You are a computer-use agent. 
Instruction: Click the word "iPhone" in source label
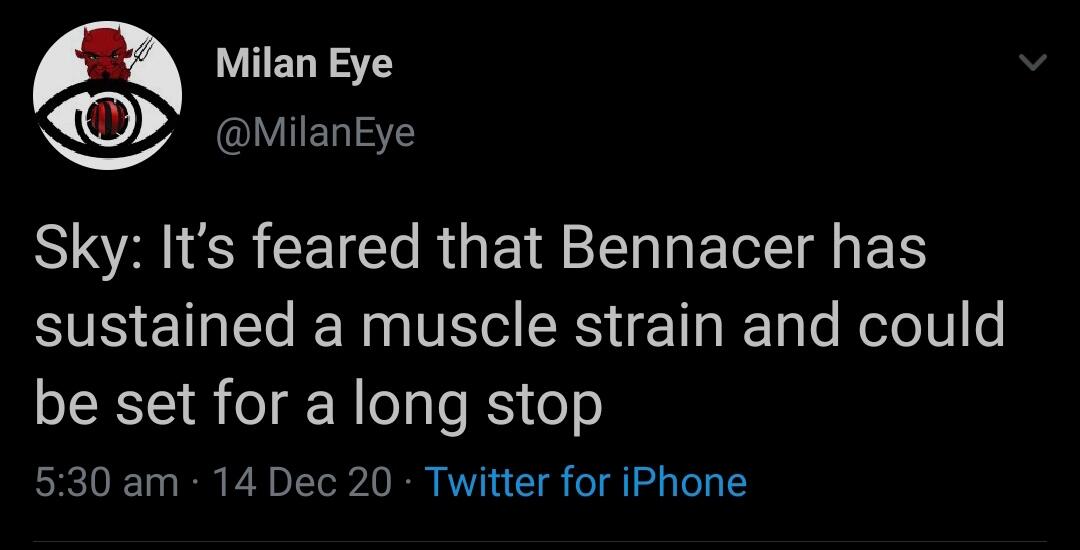click(x=682, y=482)
